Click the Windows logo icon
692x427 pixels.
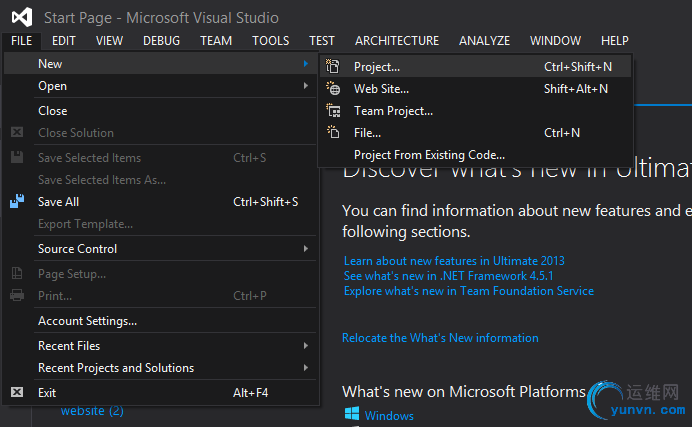(x=352, y=414)
